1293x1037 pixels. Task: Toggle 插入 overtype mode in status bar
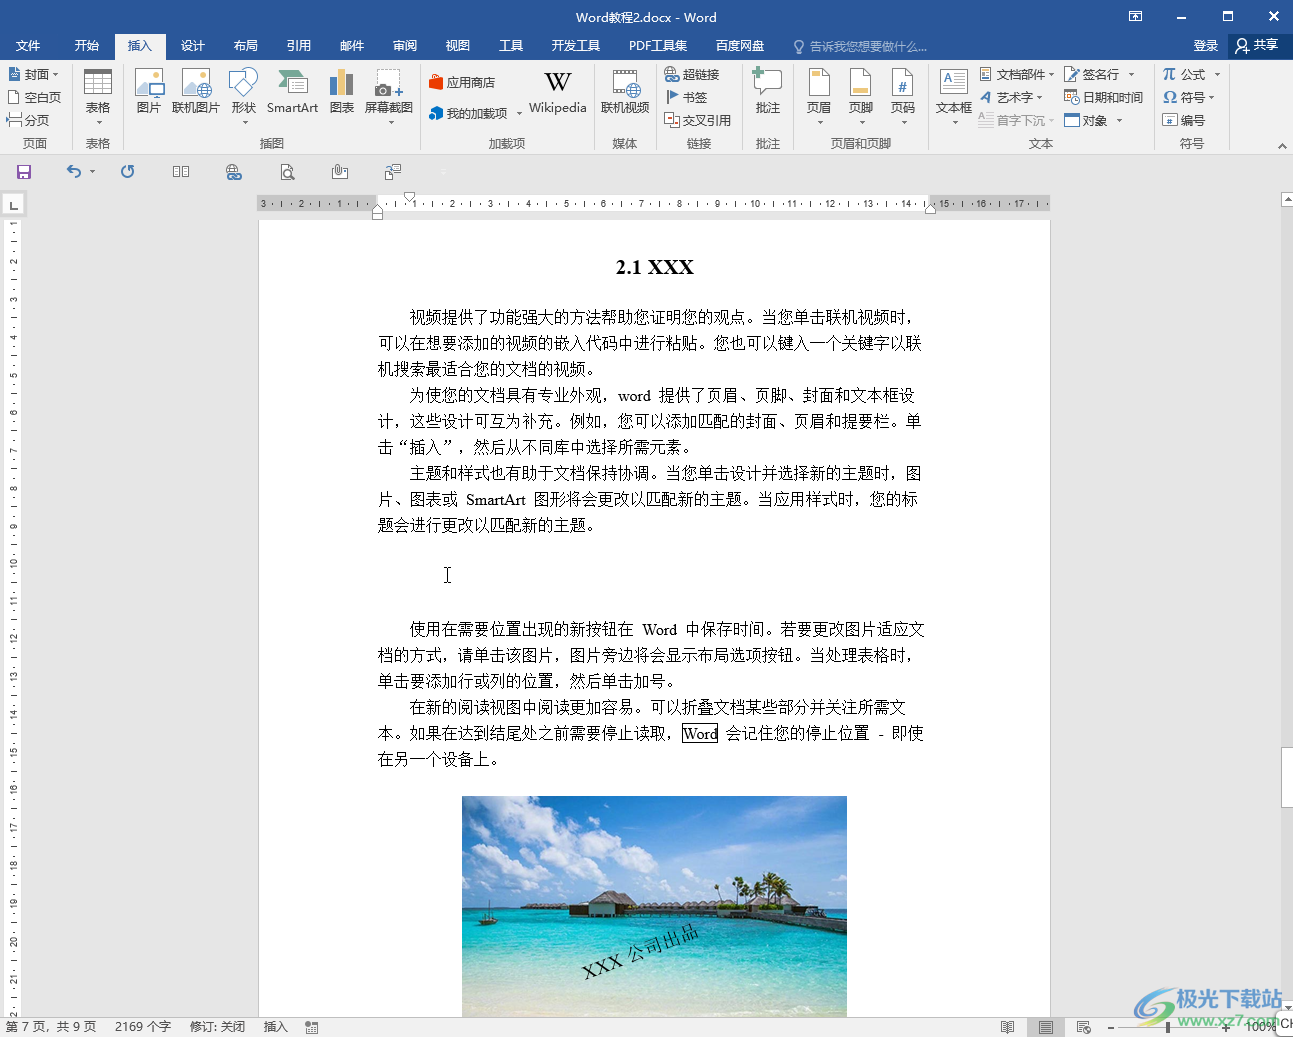point(275,1027)
